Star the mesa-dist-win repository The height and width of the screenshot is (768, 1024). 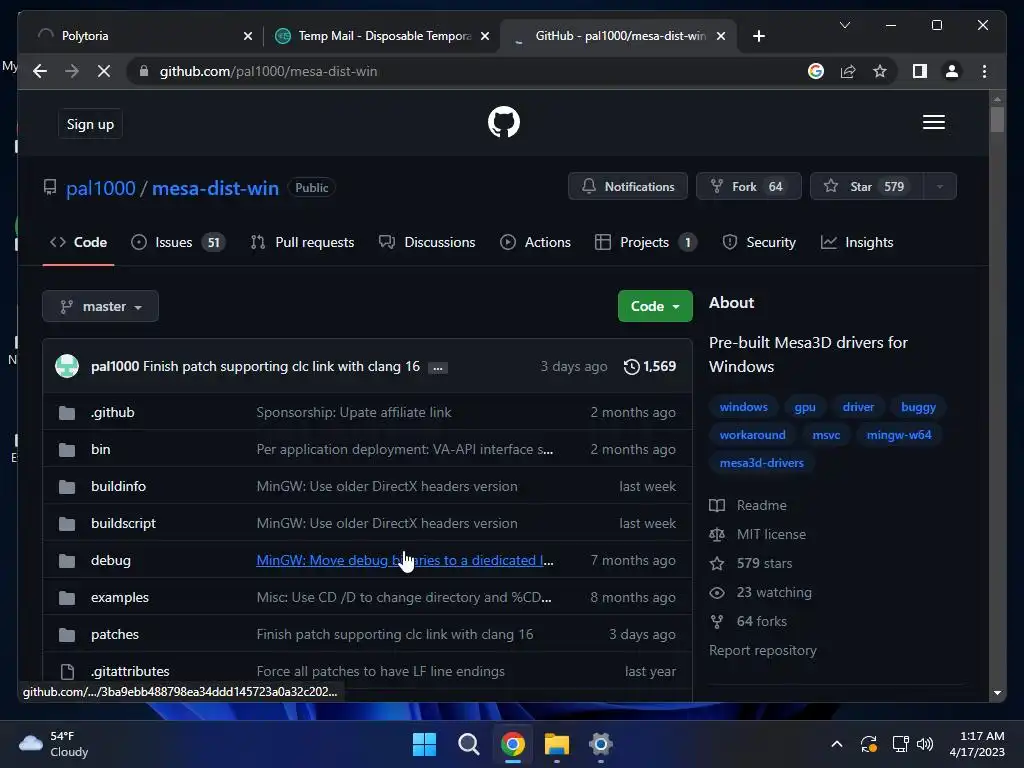(x=867, y=186)
